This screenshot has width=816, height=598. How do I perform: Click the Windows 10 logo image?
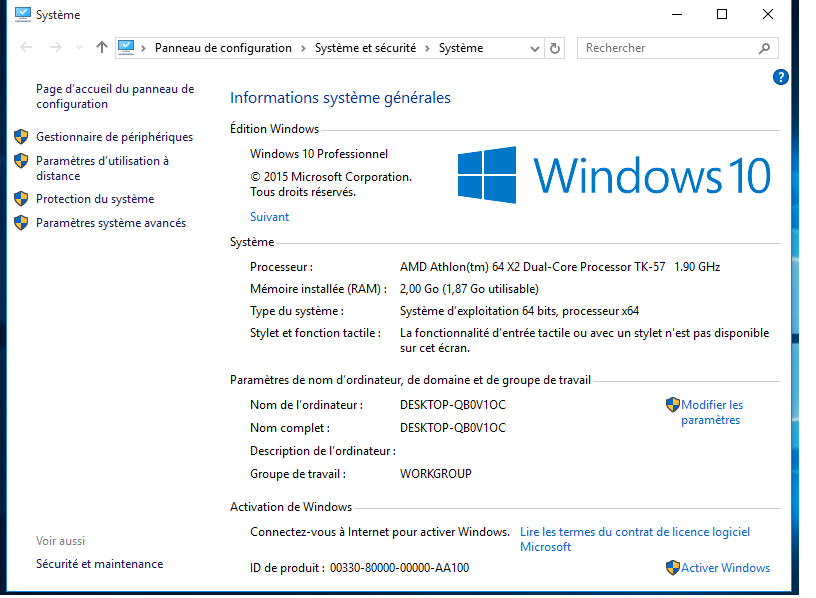click(x=614, y=175)
